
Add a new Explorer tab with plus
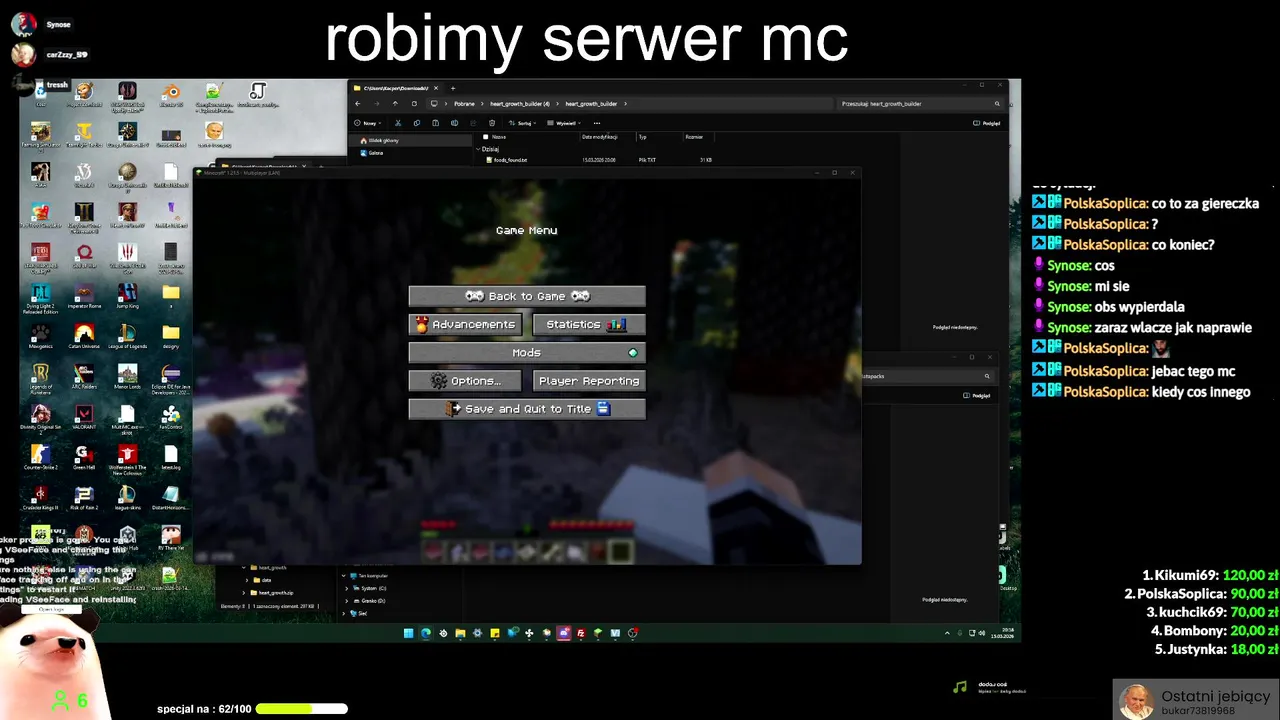coord(453,88)
